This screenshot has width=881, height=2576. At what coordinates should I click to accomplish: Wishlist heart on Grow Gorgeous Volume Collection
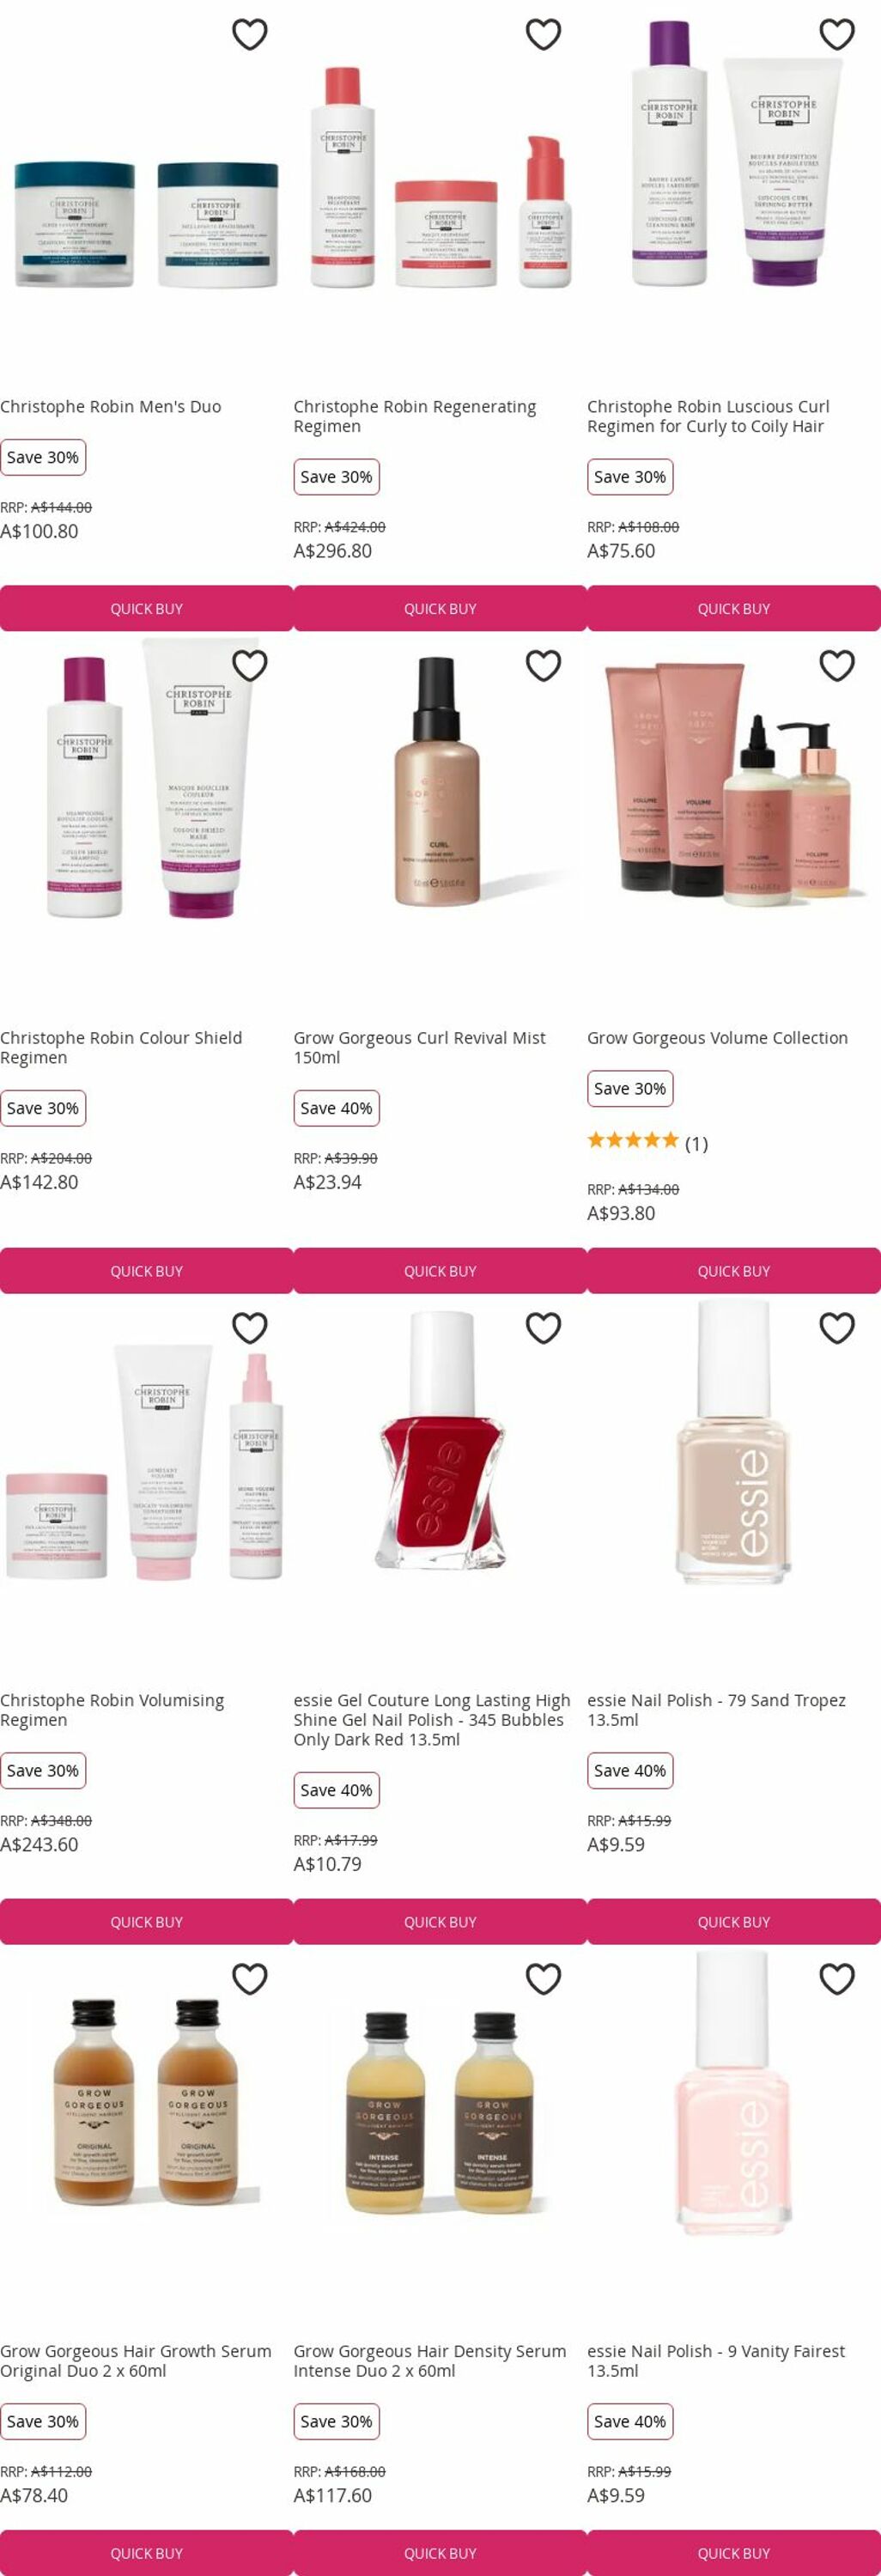pyautogui.click(x=837, y=665)
